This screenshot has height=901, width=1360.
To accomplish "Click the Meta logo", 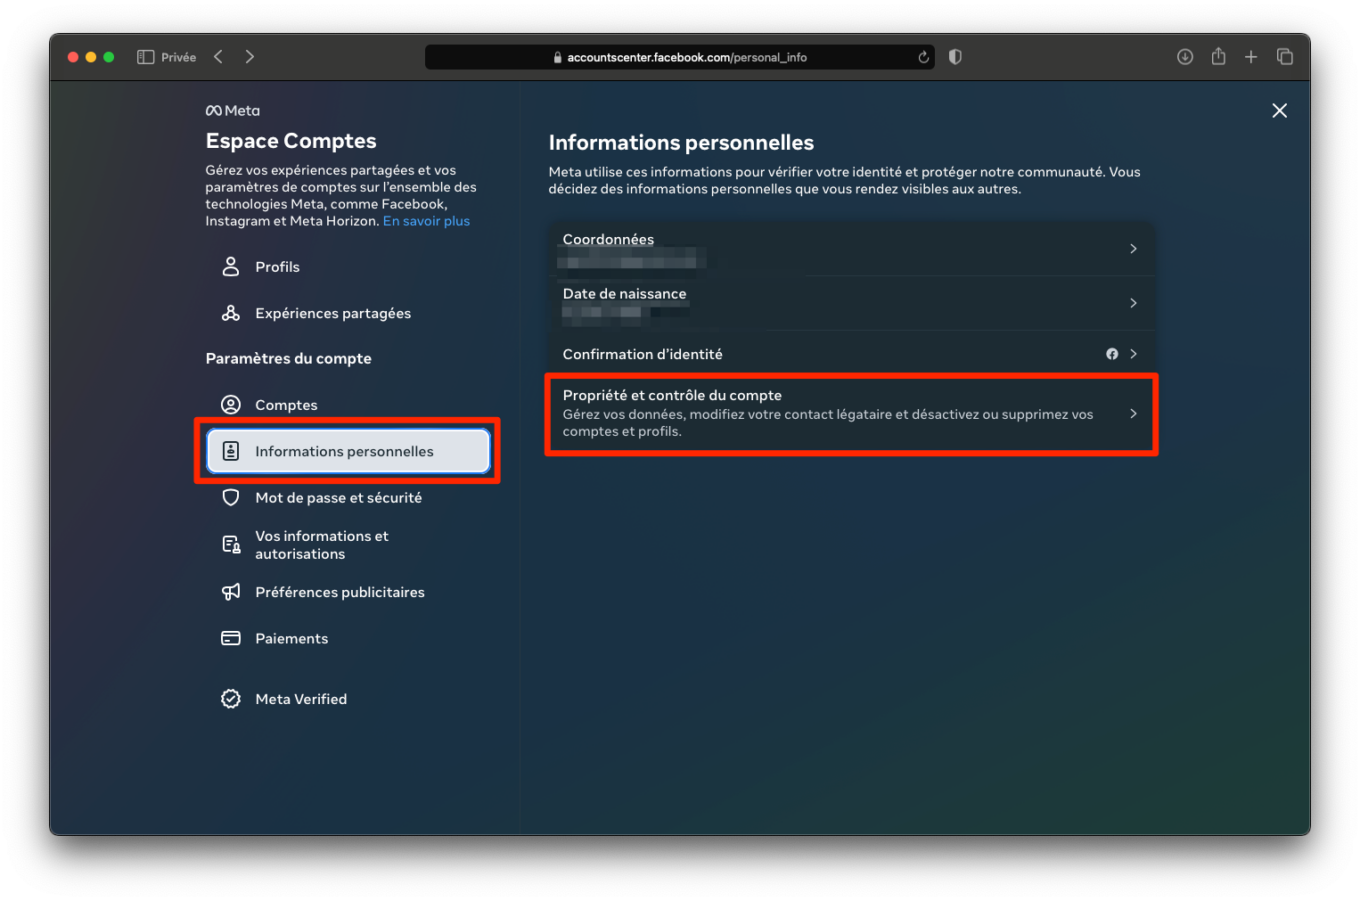I will click(232, 111).
